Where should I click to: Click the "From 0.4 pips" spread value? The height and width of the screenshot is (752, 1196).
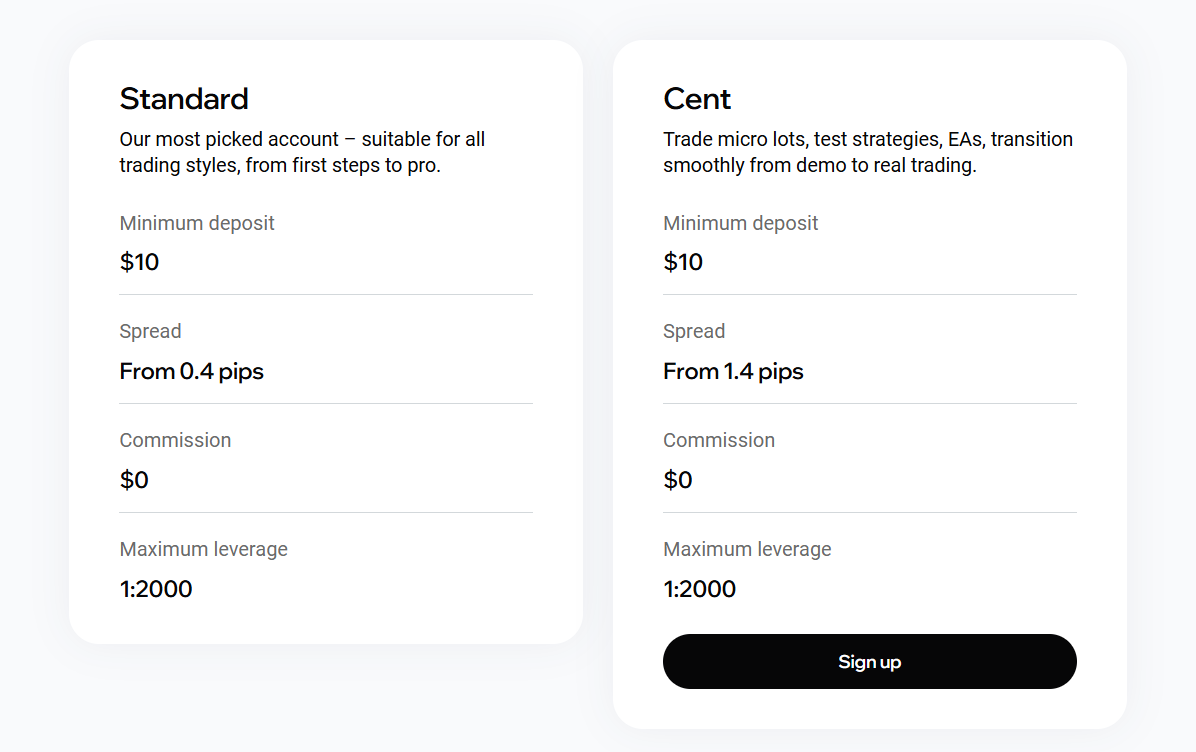tap(192, 372)
